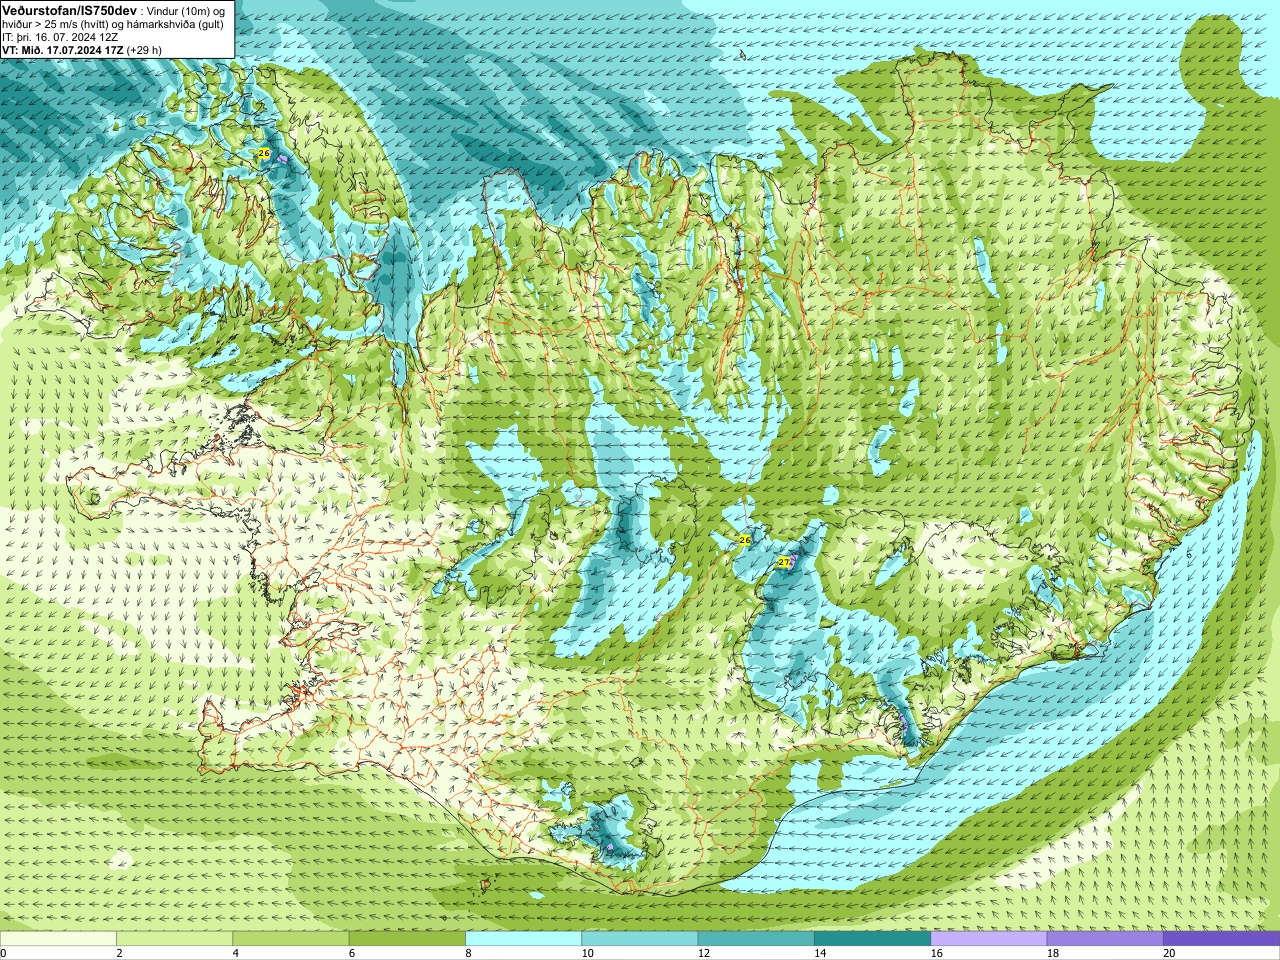The image size is (1280, 960).
Task: Click the legend scale label "4"
Action: pos(235,953)
